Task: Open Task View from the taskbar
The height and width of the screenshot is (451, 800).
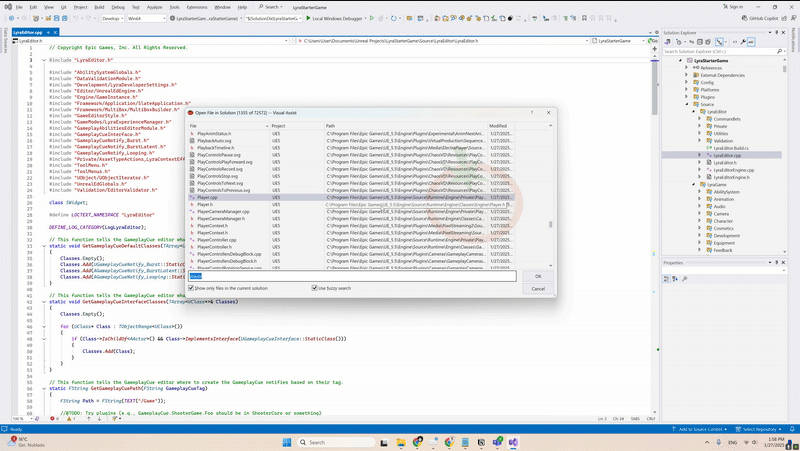Action: tap(384, 442)
